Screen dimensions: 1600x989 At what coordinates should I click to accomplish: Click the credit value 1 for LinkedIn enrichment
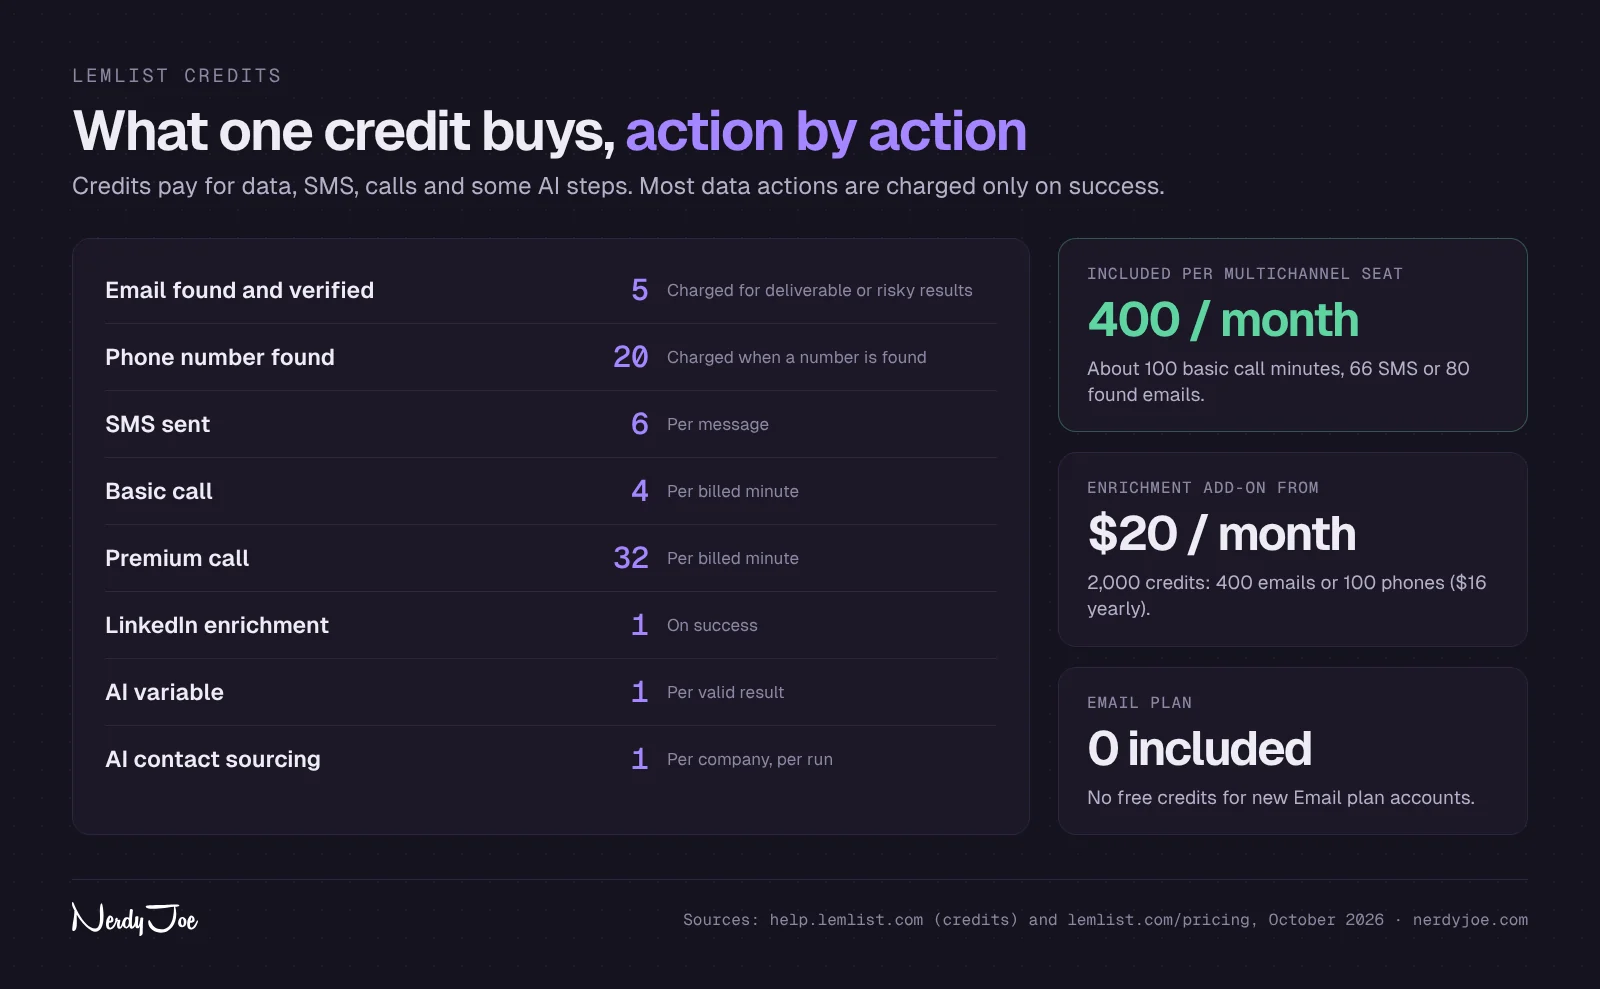tap(640, 625)
